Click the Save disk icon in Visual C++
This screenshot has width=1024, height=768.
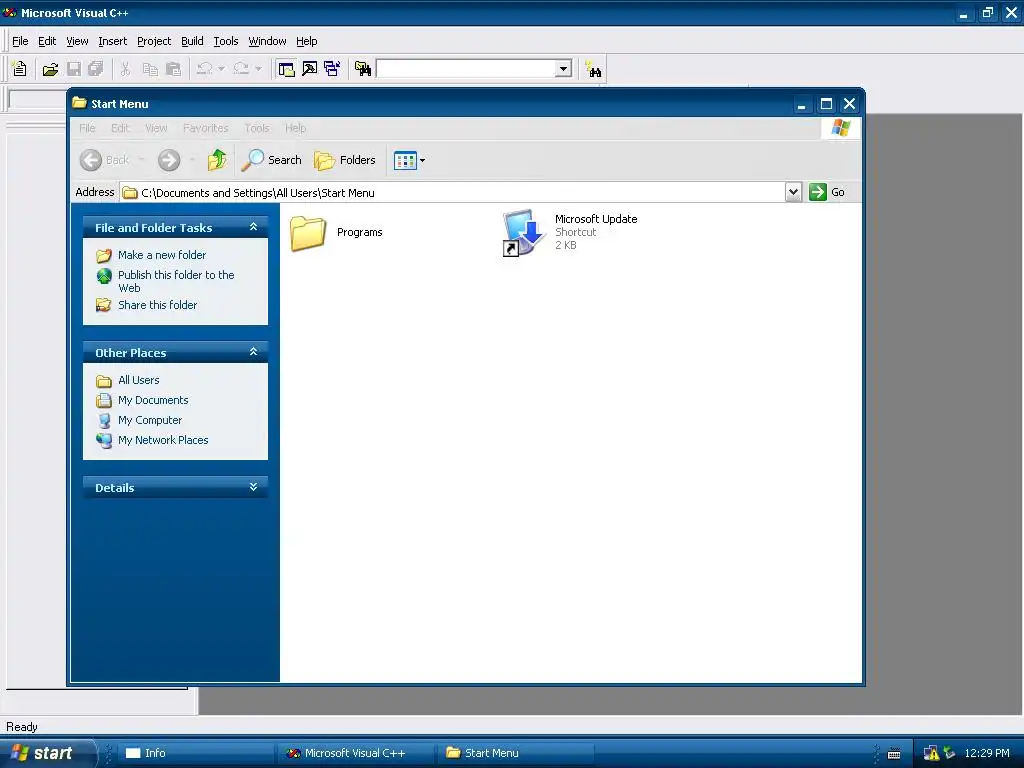[74, 69]
